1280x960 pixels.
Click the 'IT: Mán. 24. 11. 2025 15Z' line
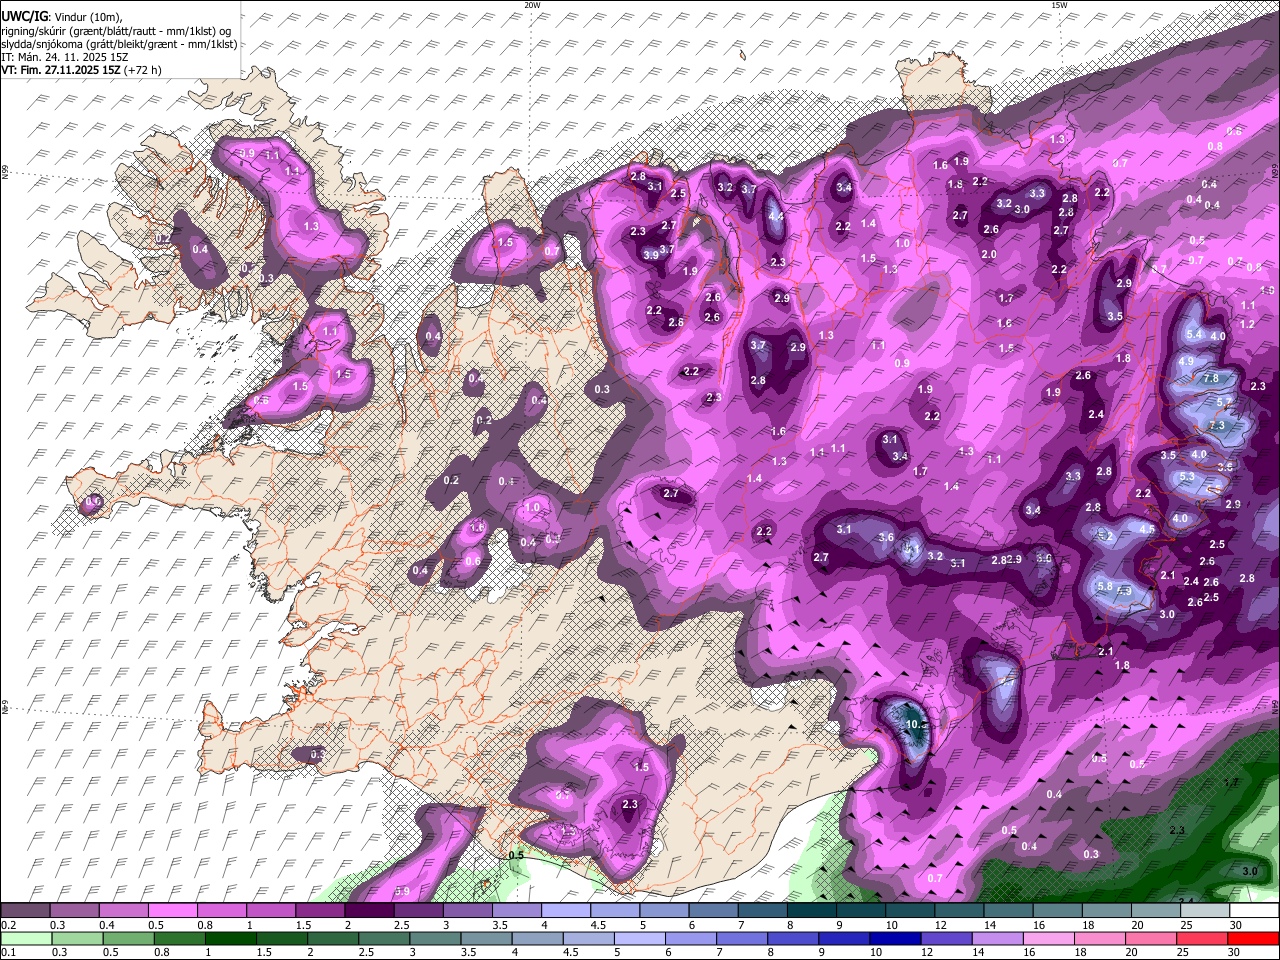(x=65, y=57)
